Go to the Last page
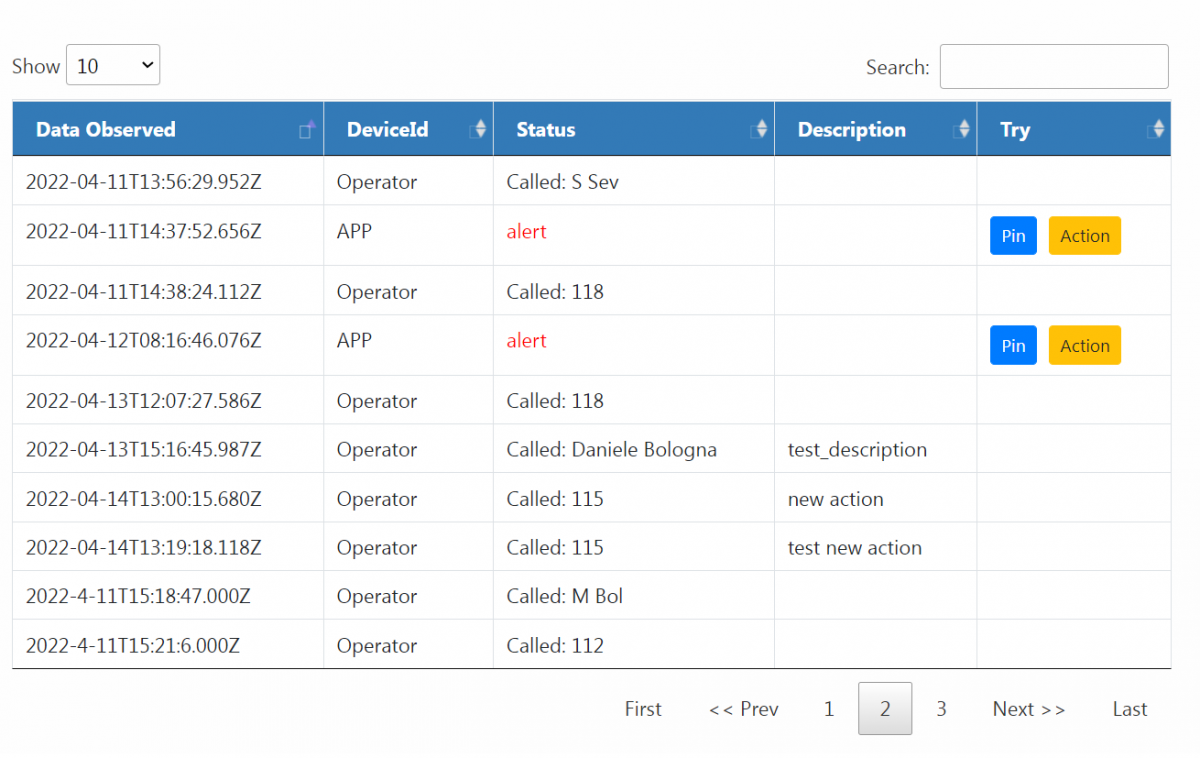This screenshot has height=758, width=1200. (1130, 709)
